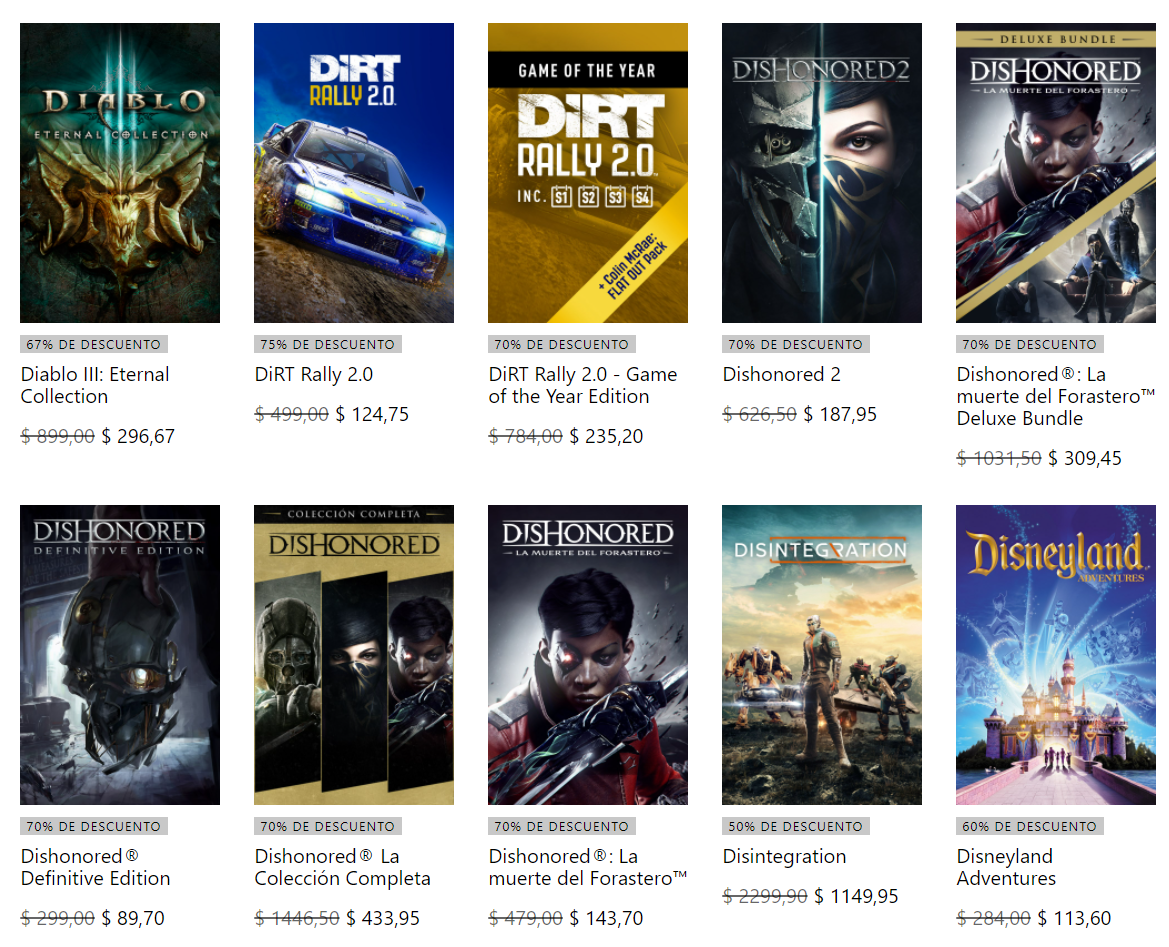Click the $ 1149,95 Disintegration sale price

click(856, 897)
